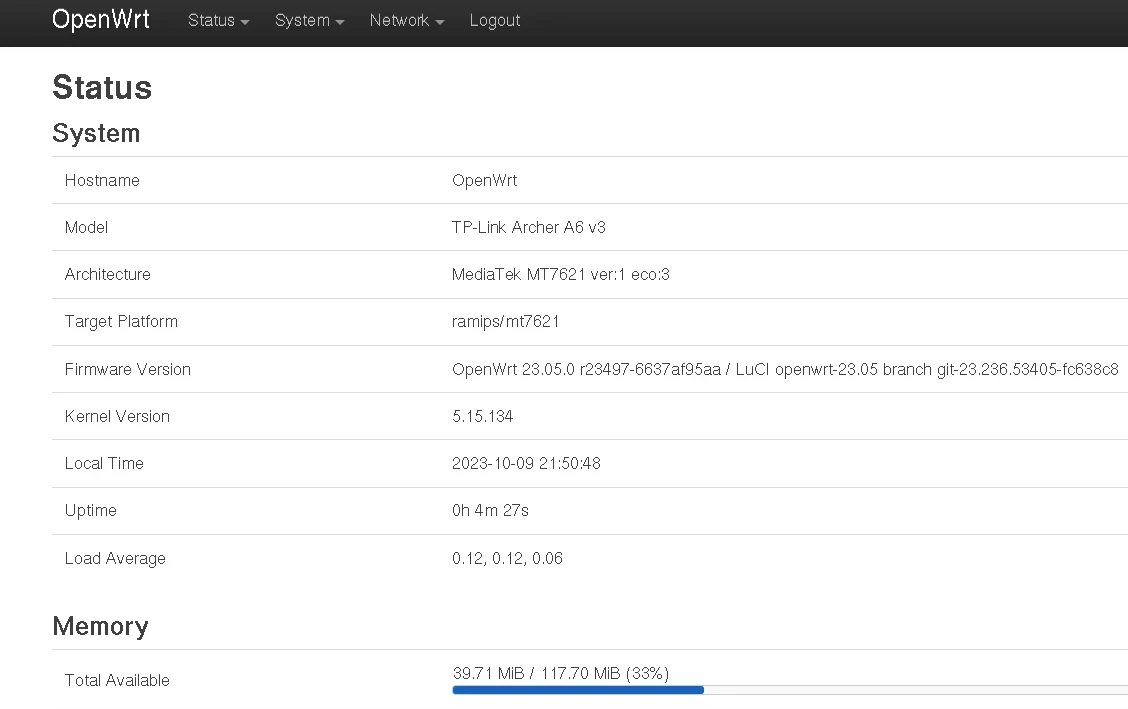Image resolution: width=1128 pixels, height=709 pixels.
Task: Select the ramips/mt7621 target platform value
Action: point(506,321)
